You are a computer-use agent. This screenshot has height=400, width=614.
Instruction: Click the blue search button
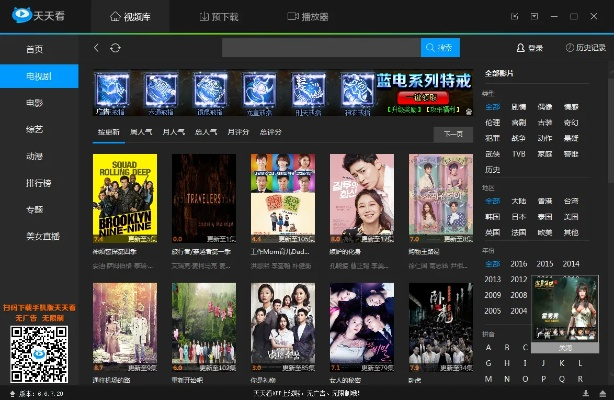(440, 48)
